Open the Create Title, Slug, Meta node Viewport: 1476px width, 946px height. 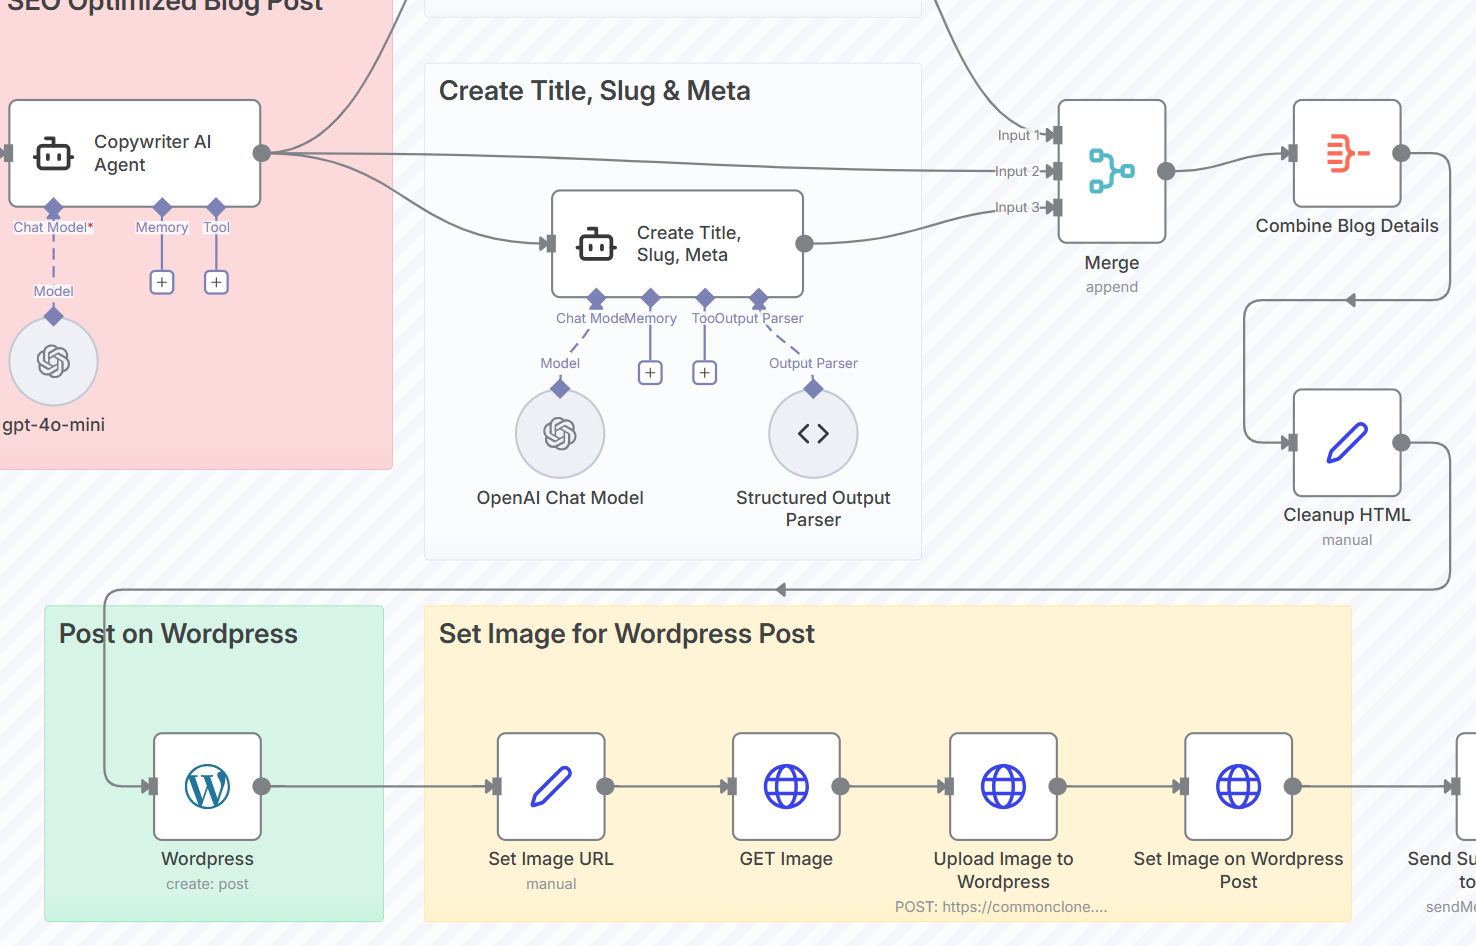677,244
